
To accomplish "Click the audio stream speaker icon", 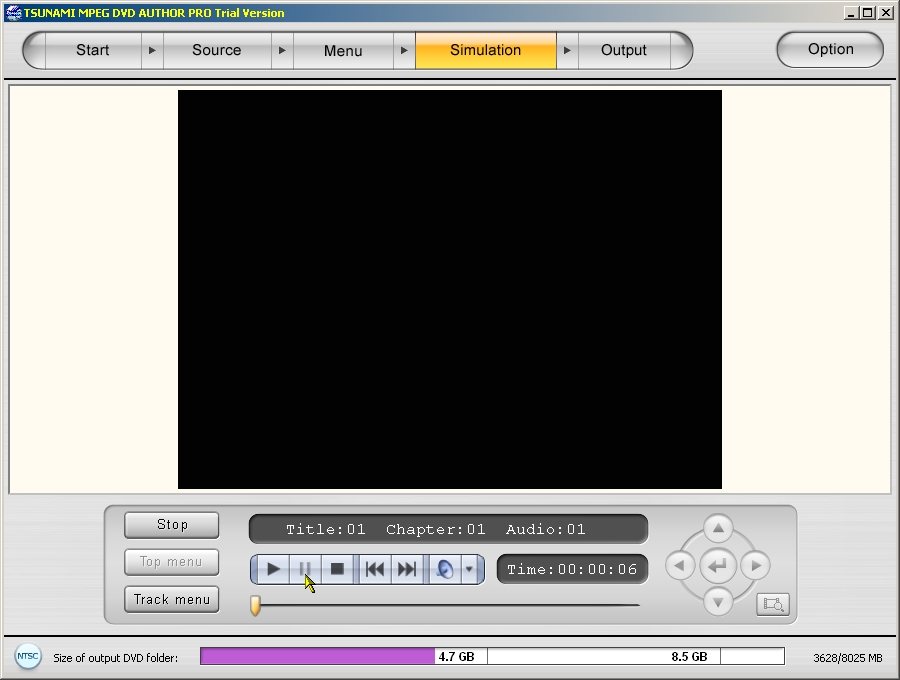I will (445, 569).
